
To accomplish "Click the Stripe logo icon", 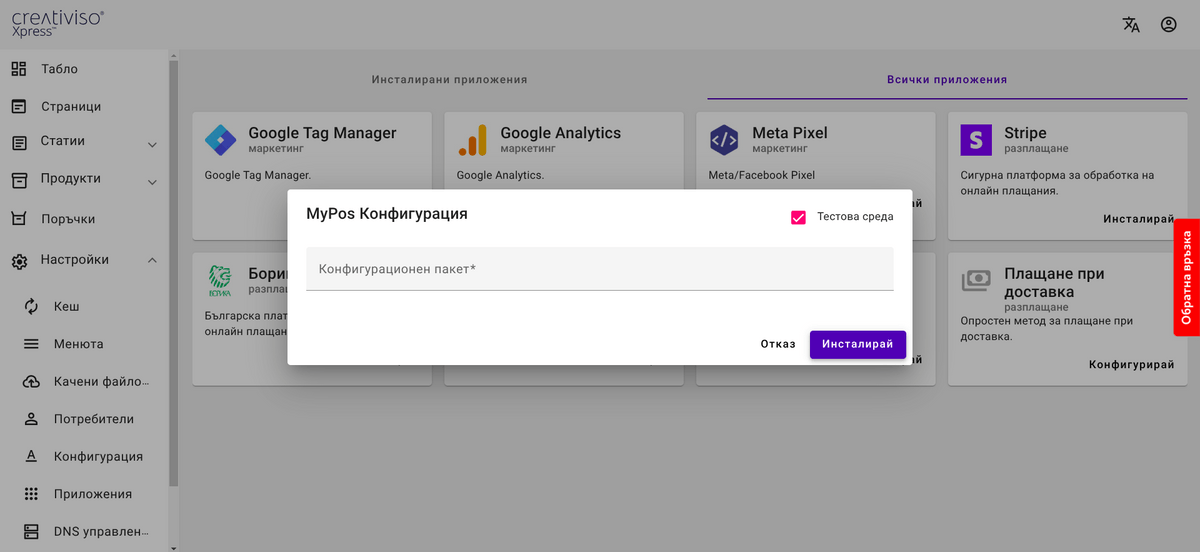I will pos(976,140).
